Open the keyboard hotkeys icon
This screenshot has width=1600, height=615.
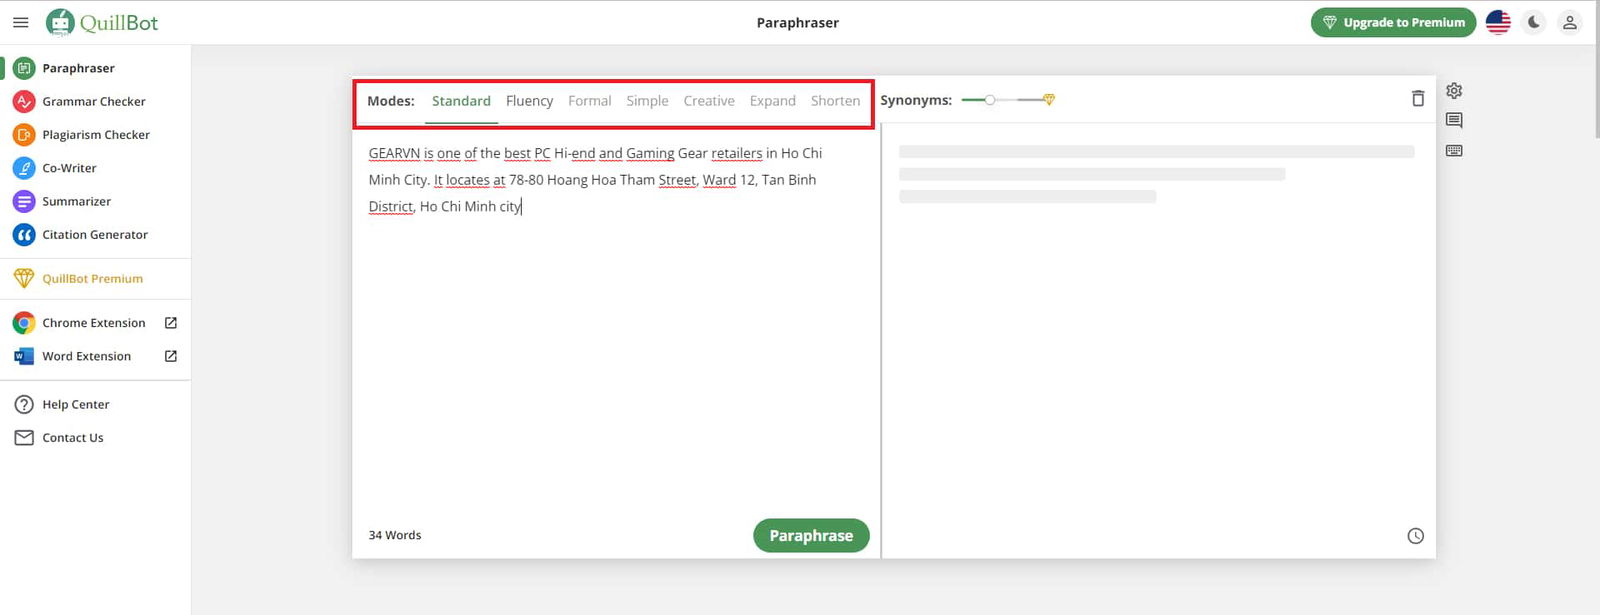1454,151
